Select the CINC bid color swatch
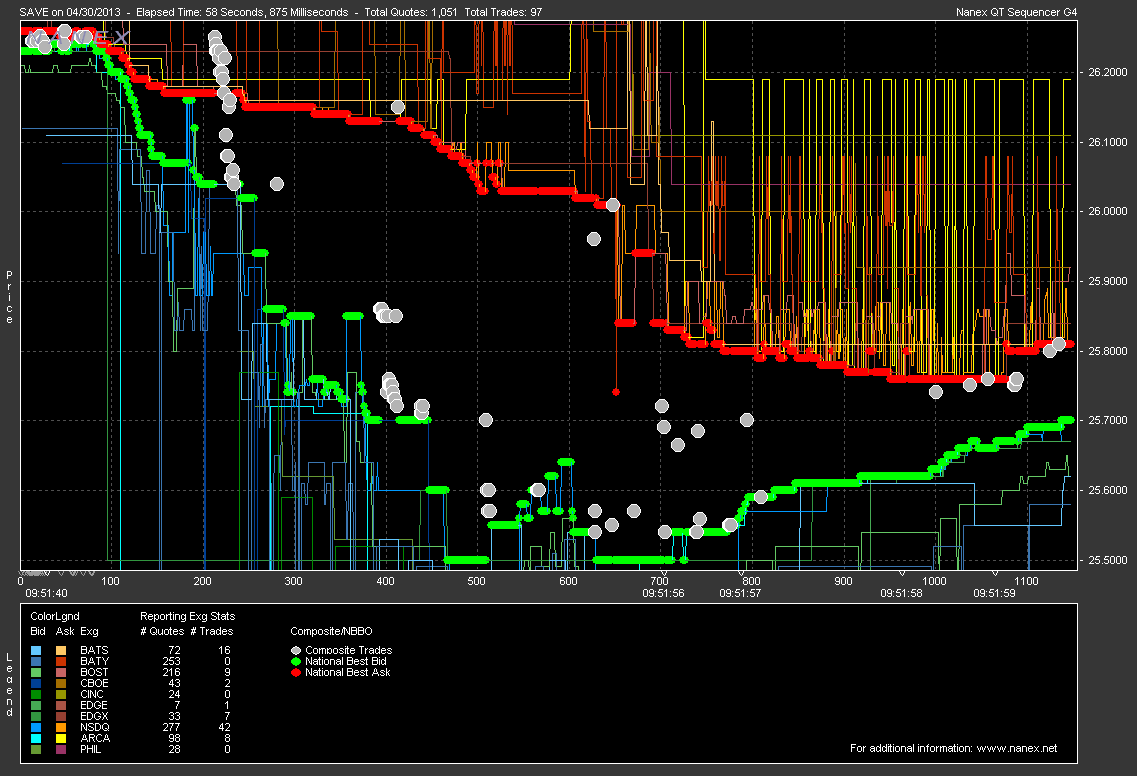The width and height of the screenshot is (1137, 776). click(x=37, y=694)
